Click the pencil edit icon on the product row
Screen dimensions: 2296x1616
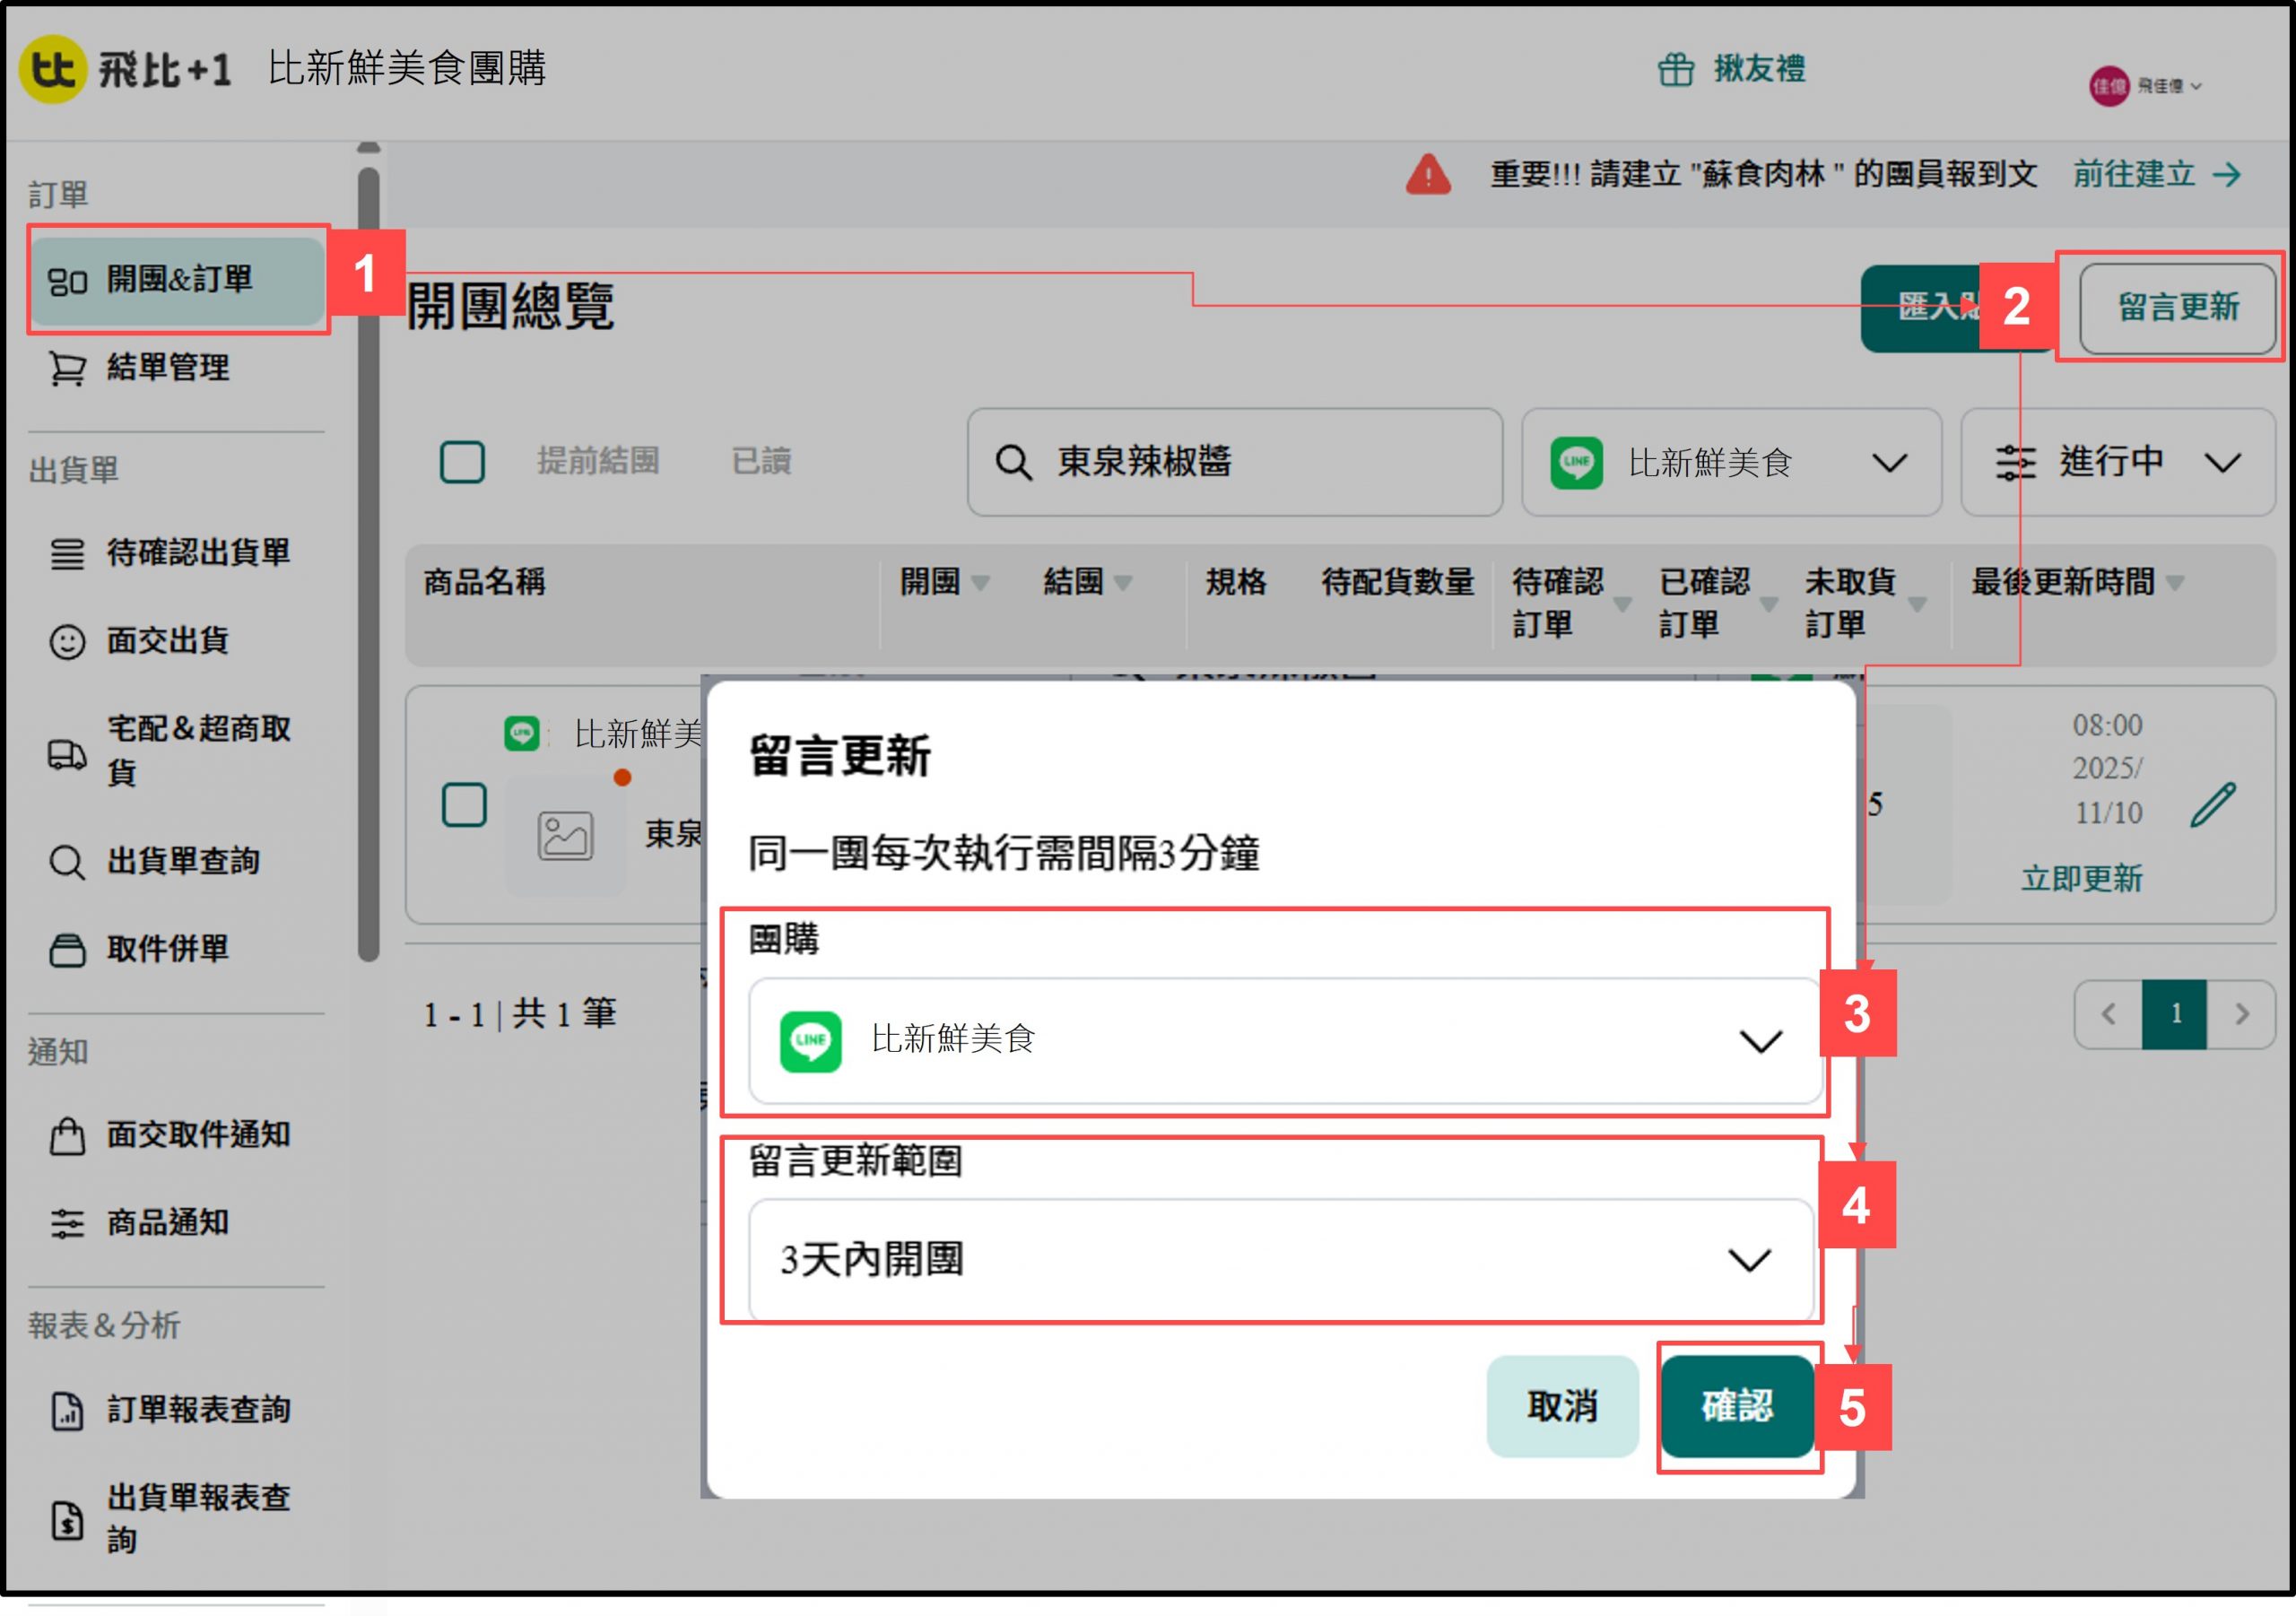(2212, 805)
